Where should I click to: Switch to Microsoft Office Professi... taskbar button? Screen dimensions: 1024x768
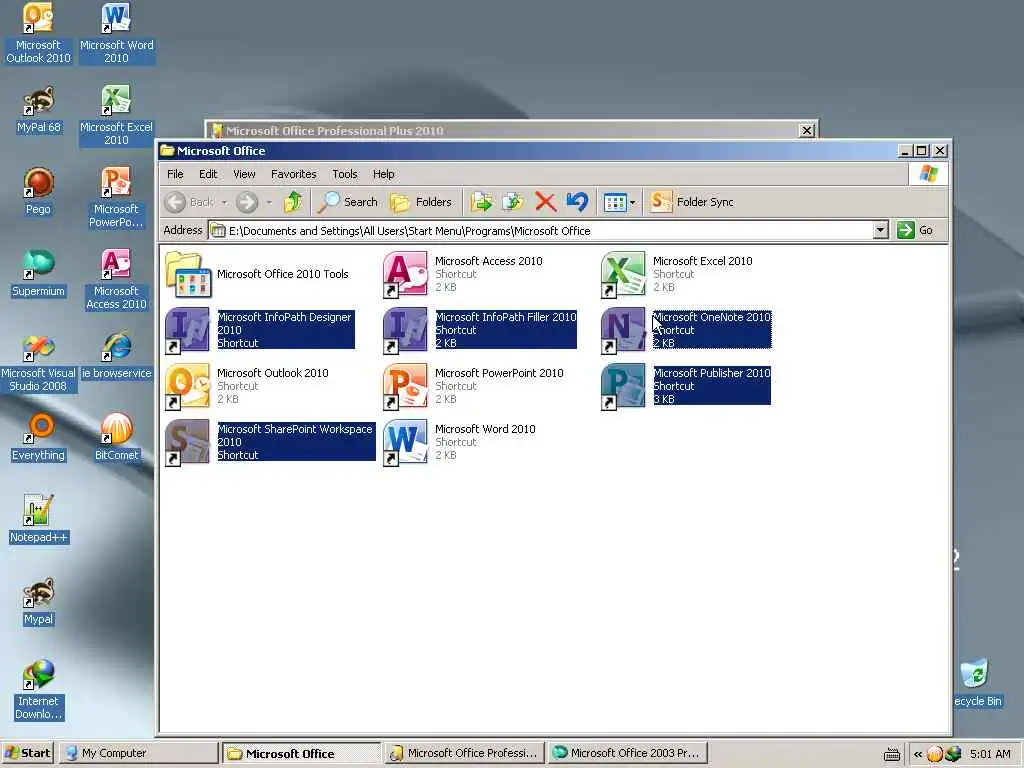(464, 753)
